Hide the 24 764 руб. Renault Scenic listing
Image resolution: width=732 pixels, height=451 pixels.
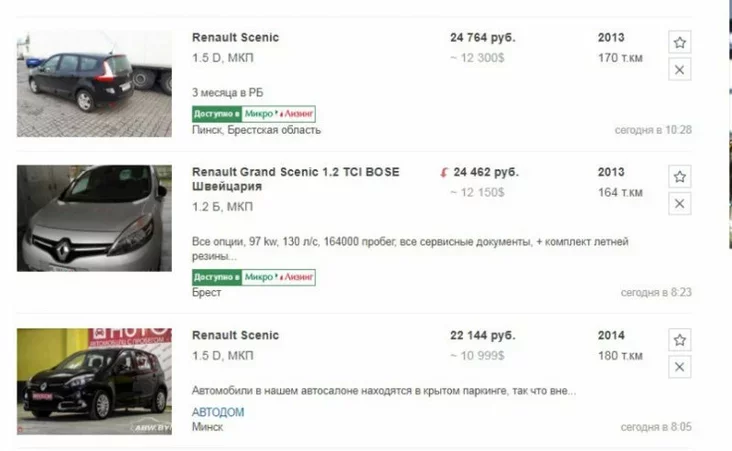tap(679, 70)
